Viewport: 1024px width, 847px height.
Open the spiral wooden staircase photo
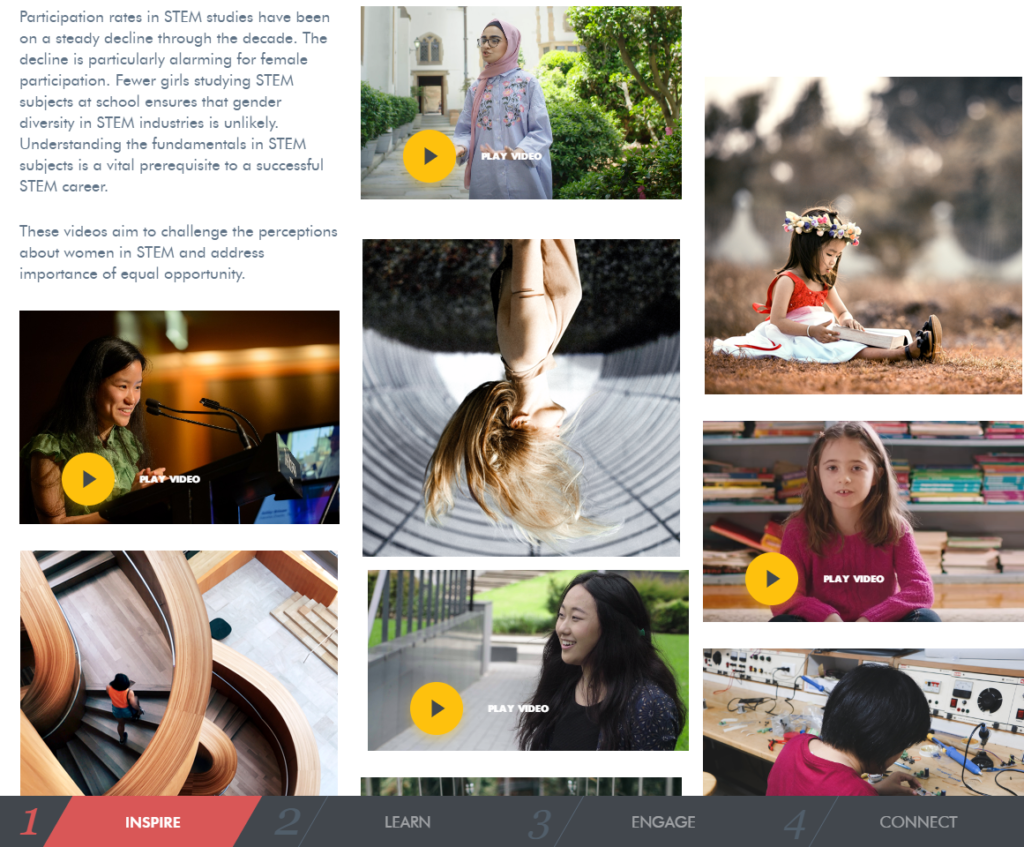click(179, 673)
